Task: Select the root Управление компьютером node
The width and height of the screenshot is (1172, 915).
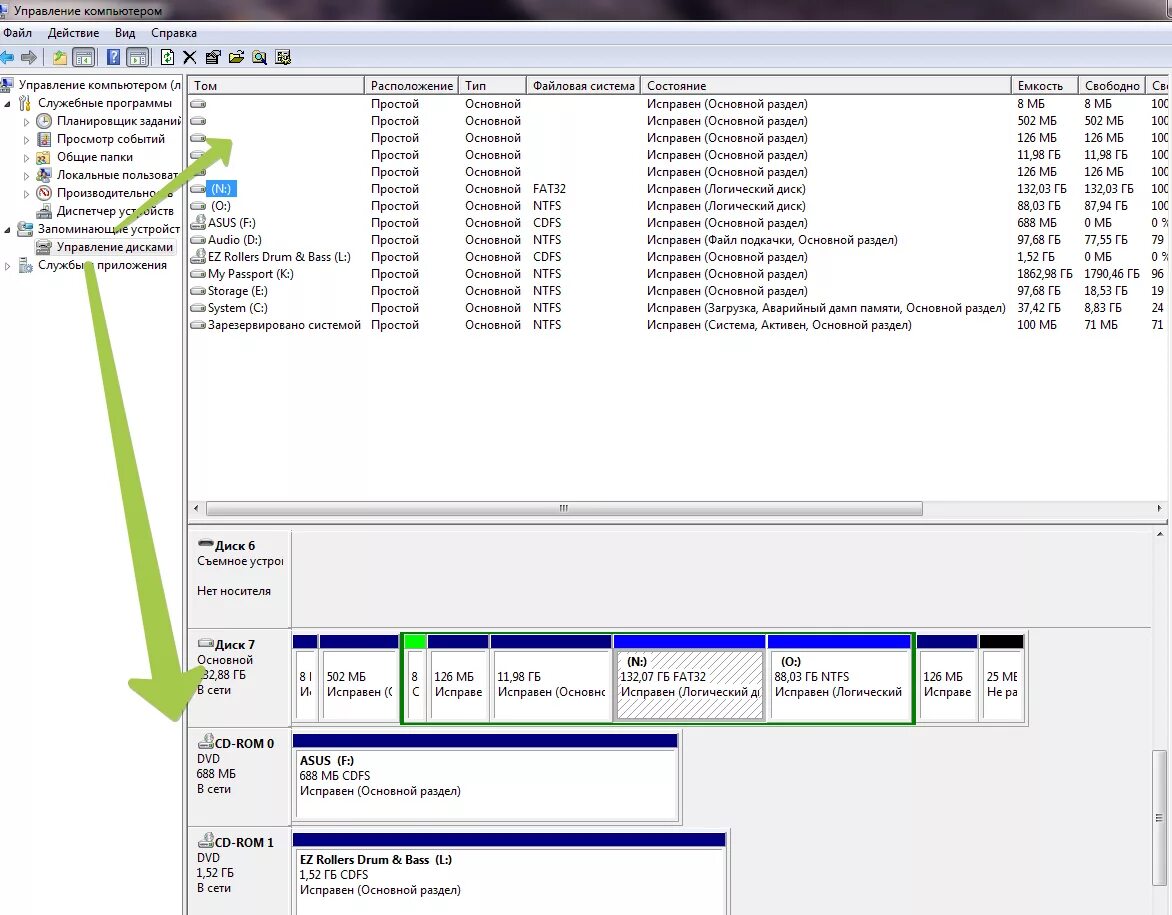Action: coord(99,84)
